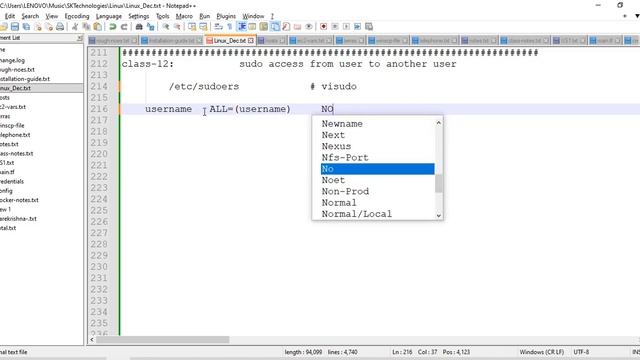Screen dimensions: 640x360
Task: Undo the last edit
Action: click(x=113, y=27)
